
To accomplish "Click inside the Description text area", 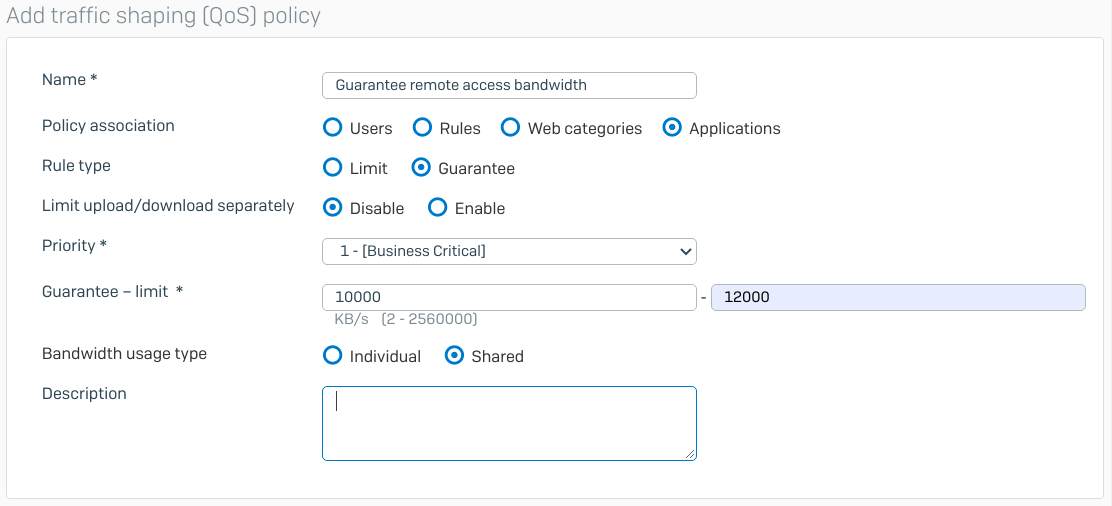I will pyautogui.click(x=508, y=423).
